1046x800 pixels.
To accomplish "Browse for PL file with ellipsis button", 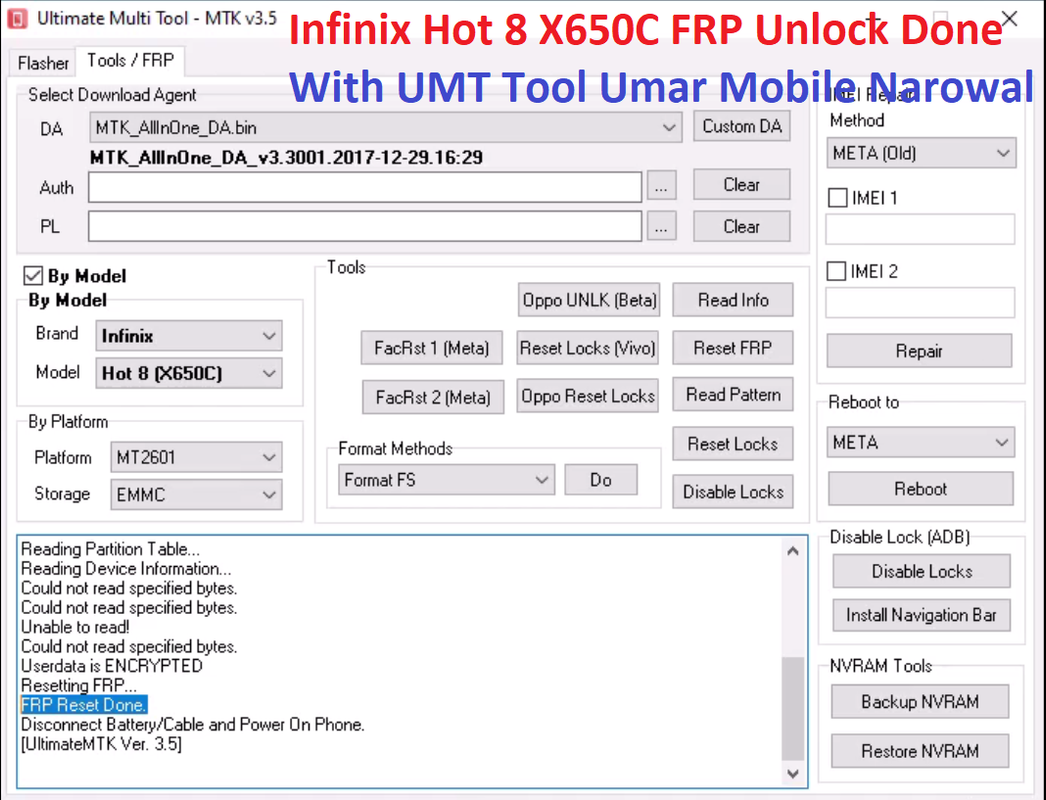I will pyautogui.click(x=661, y=227).
